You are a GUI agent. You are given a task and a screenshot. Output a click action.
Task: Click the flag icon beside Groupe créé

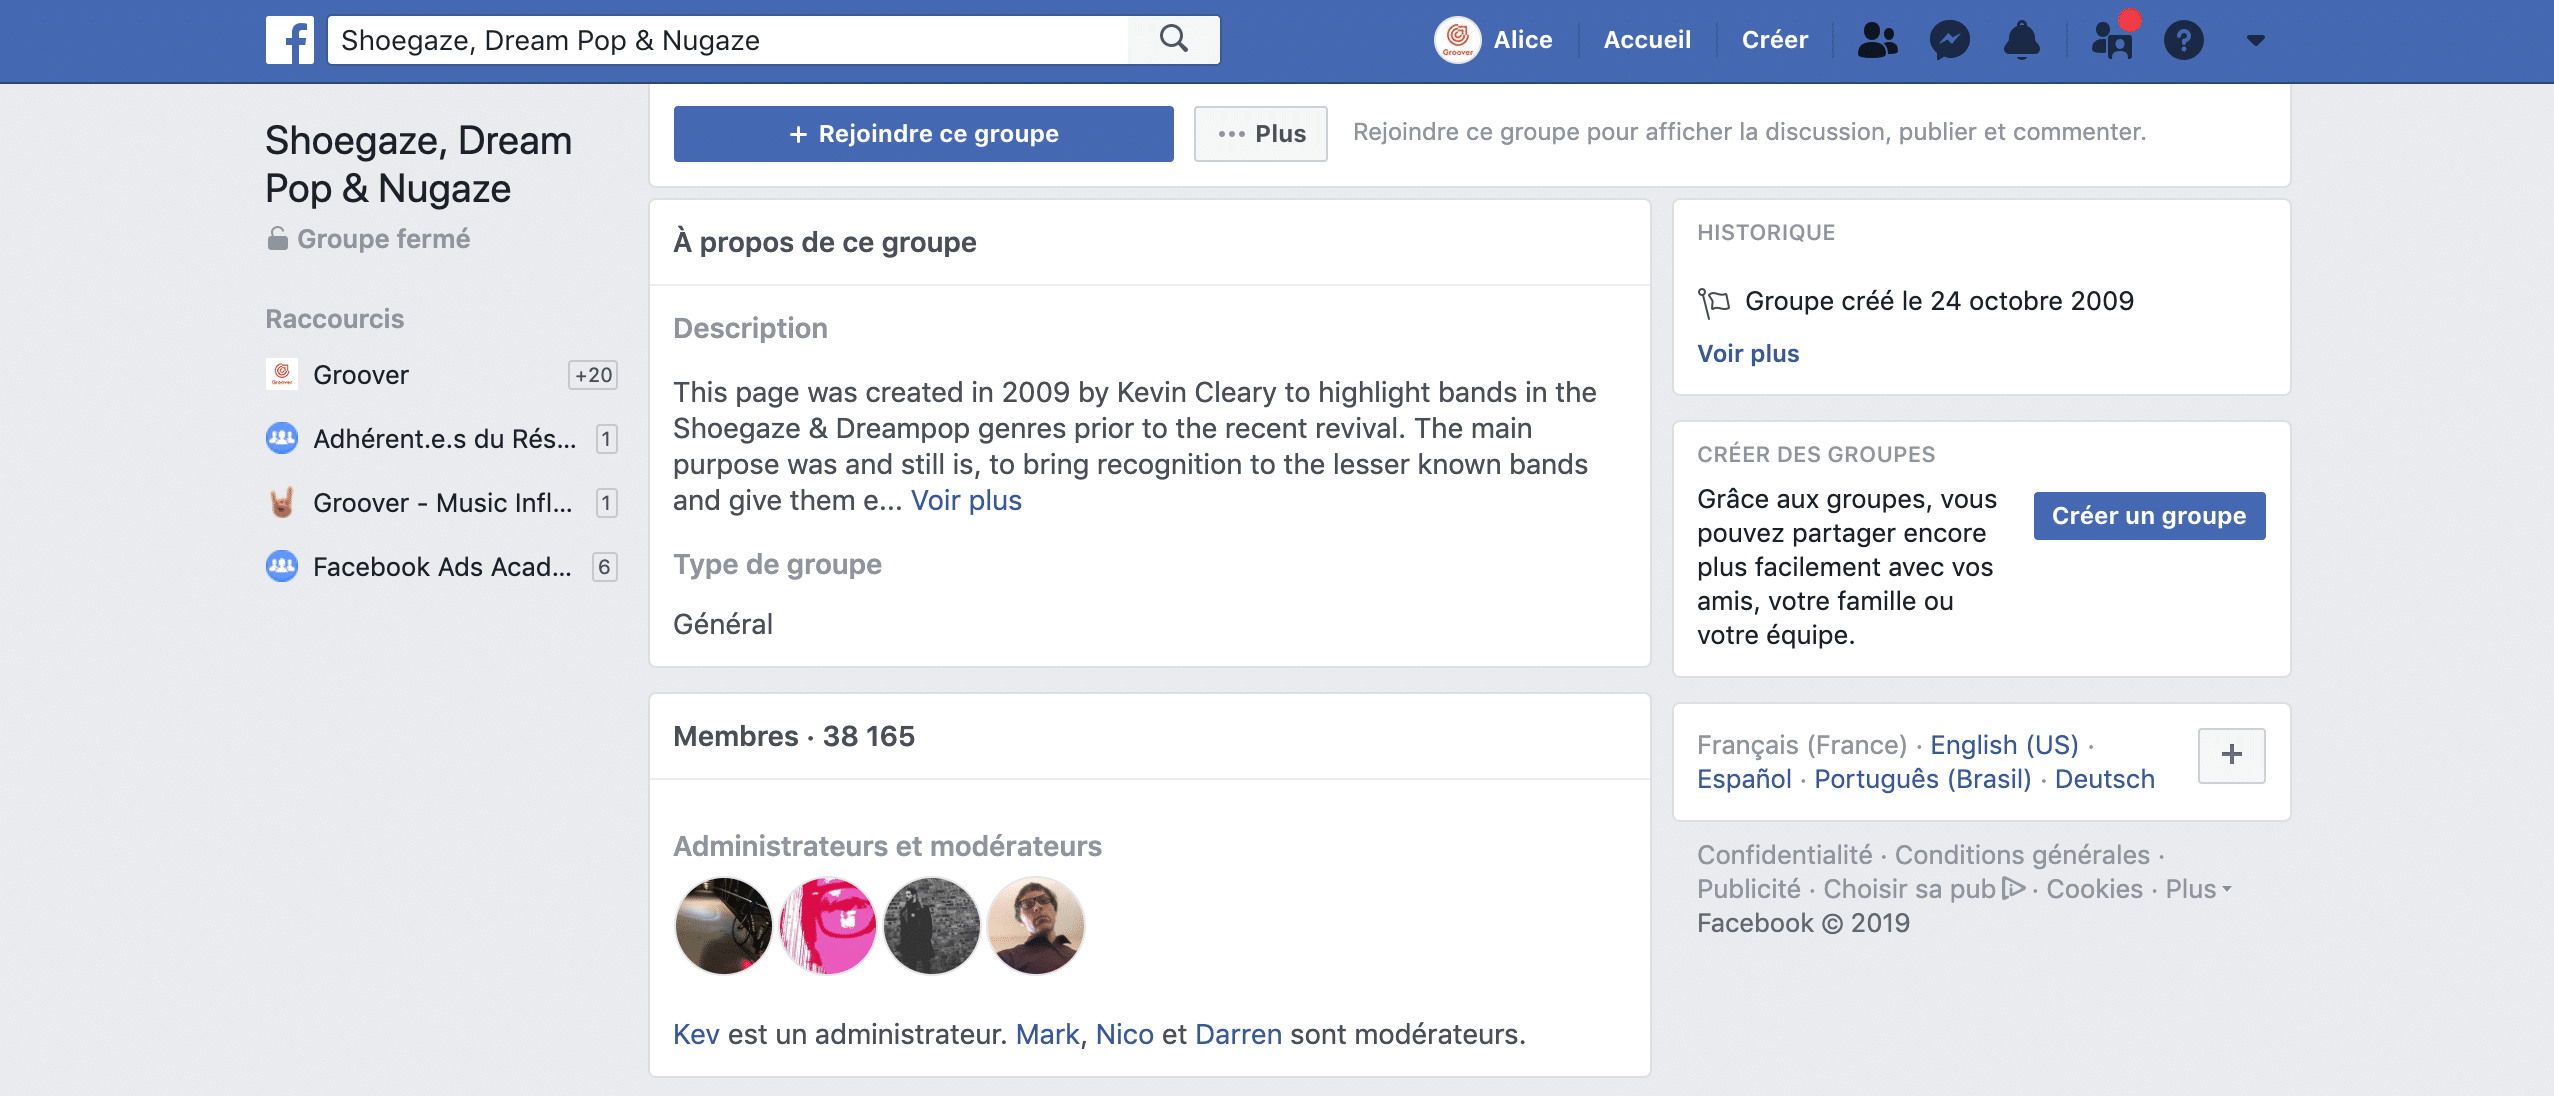(x=1714, y=302)
